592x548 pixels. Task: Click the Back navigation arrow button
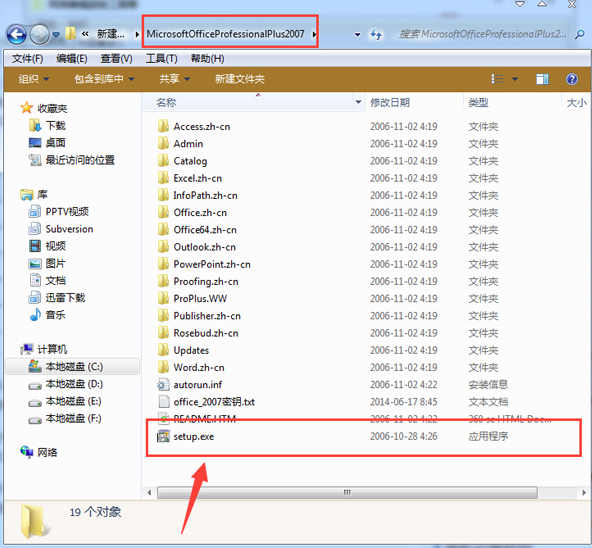17,35
